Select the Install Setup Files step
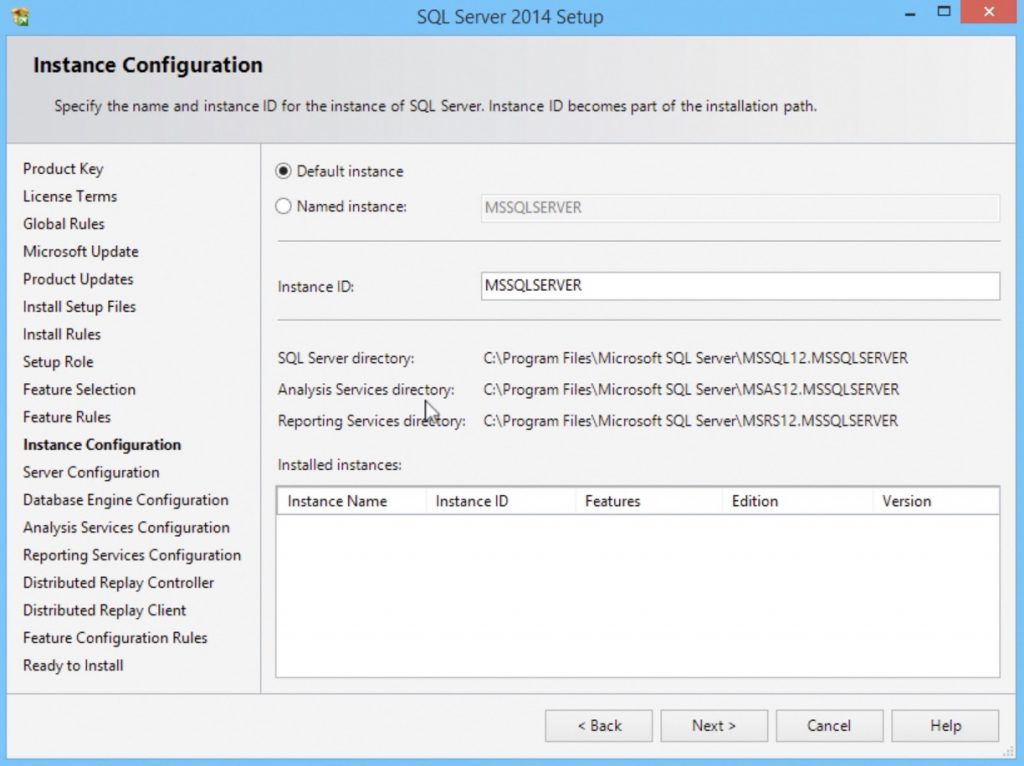Viewport: 1024px width, 766px height. pos(79,307)
